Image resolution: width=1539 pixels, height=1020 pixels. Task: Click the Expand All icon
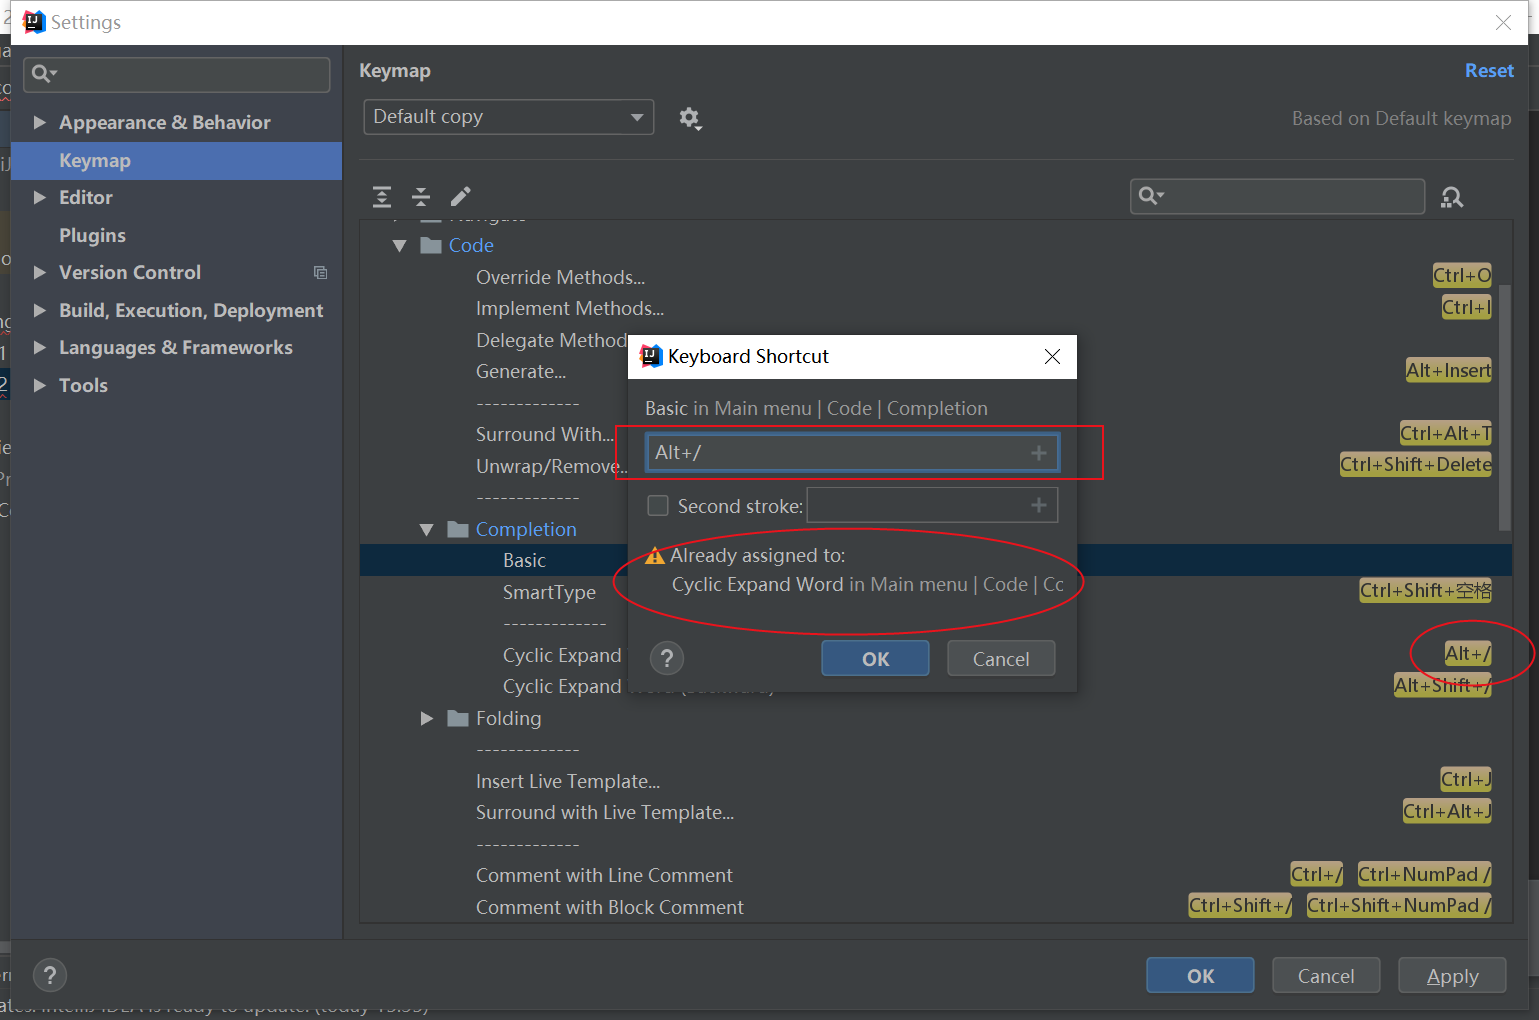pyautogui.click(x=382, y=196)
